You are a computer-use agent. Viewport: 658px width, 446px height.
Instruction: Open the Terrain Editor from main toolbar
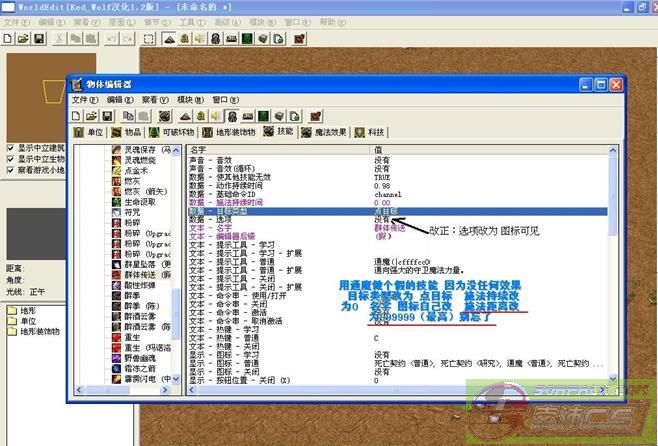click(x=168, y=38)
